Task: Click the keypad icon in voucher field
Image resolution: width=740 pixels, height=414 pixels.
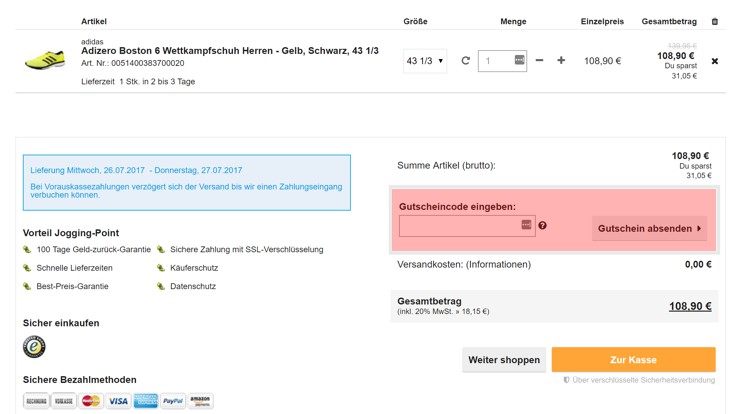Action: tap(526, 225)
